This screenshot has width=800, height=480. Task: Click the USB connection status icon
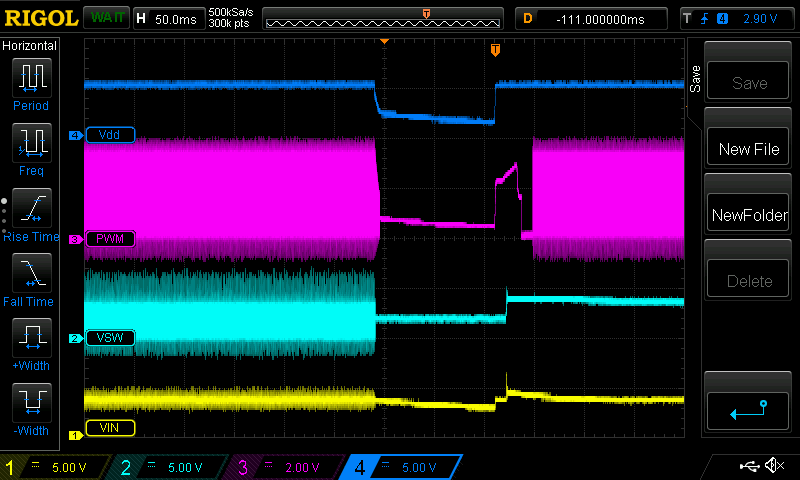749,465
